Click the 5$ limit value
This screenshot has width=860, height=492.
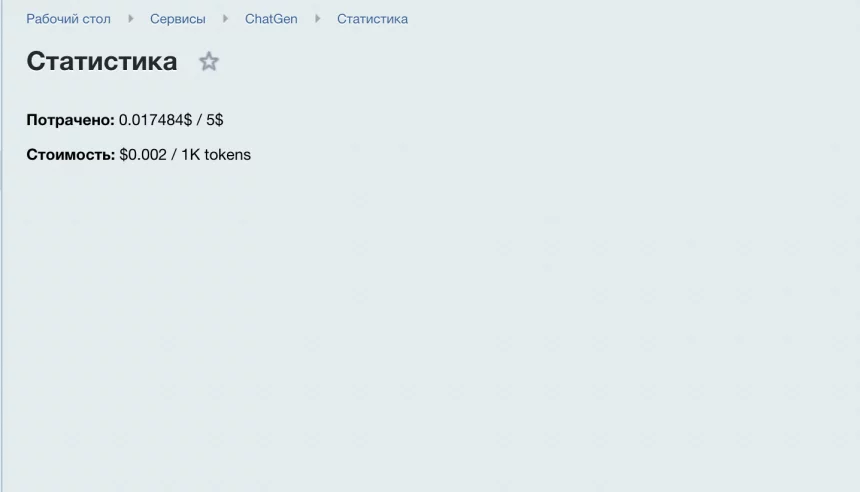214,120
